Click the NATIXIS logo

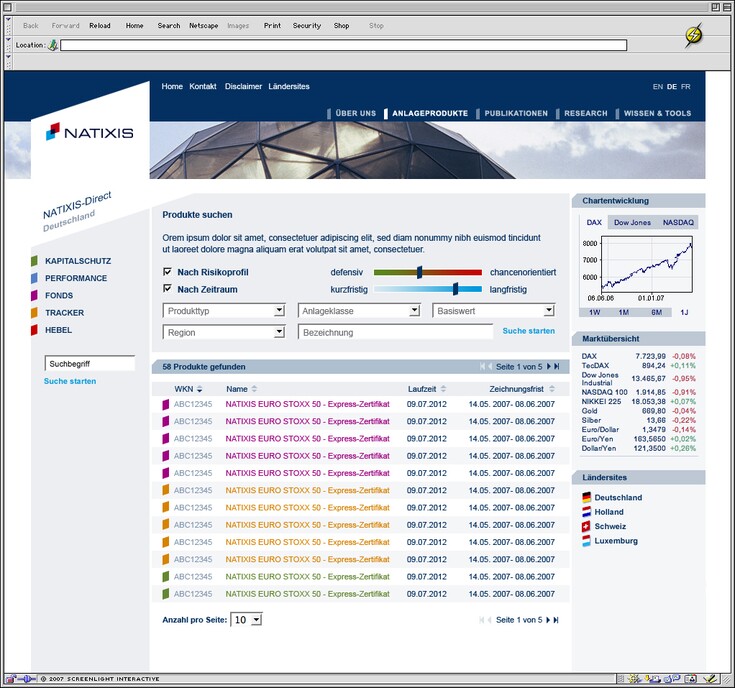click(89, 132)
